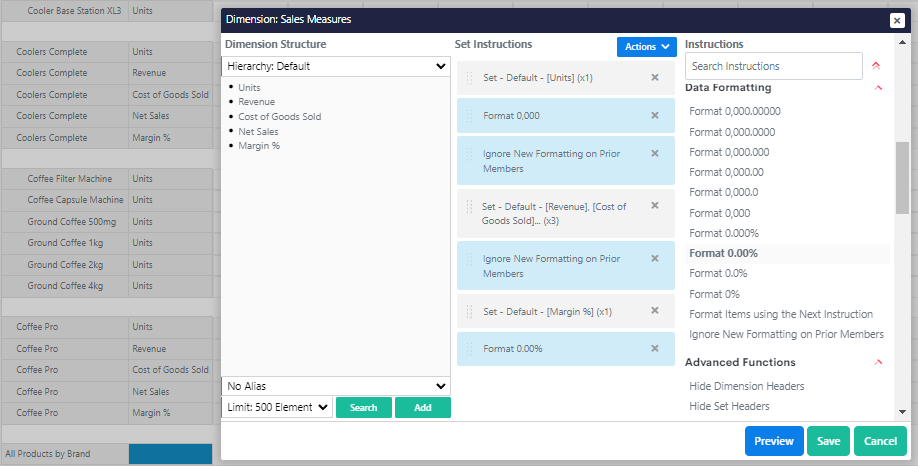Open the Hierarchy: Default dropdown
This screenshot has height=466, width=918.
[336, 66]
